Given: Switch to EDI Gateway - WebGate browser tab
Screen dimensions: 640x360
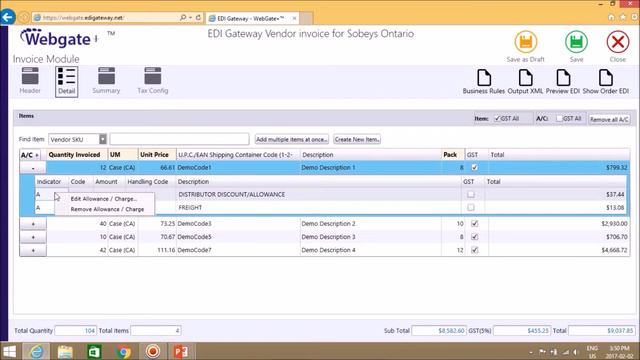Looking at the screenshot, I should coord(251,18).
